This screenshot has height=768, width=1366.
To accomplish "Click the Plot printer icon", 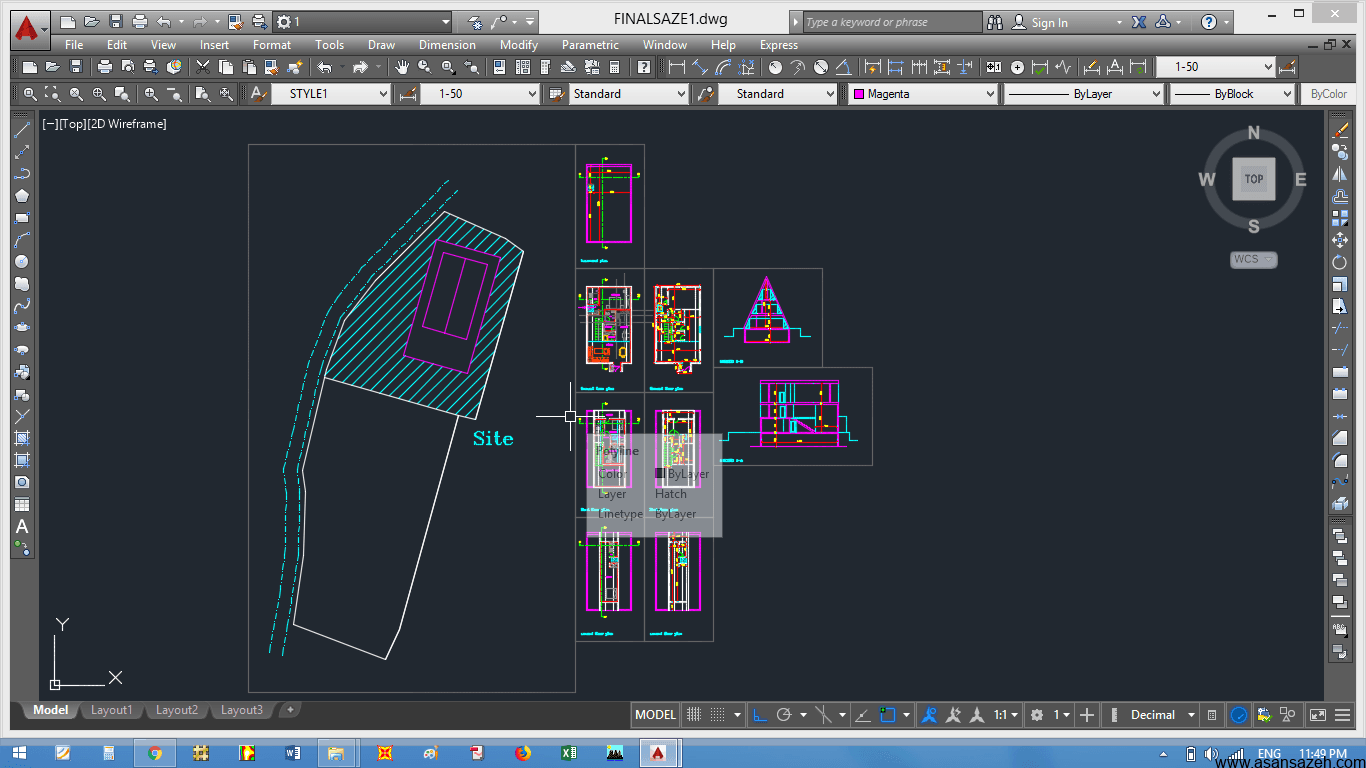I will (x=105, y=67).
